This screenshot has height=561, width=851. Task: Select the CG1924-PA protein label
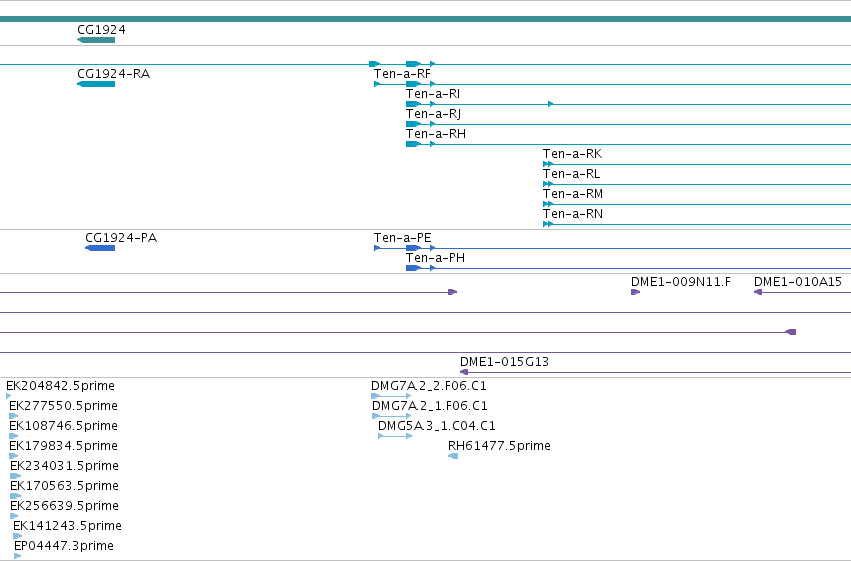coord(121,238)
